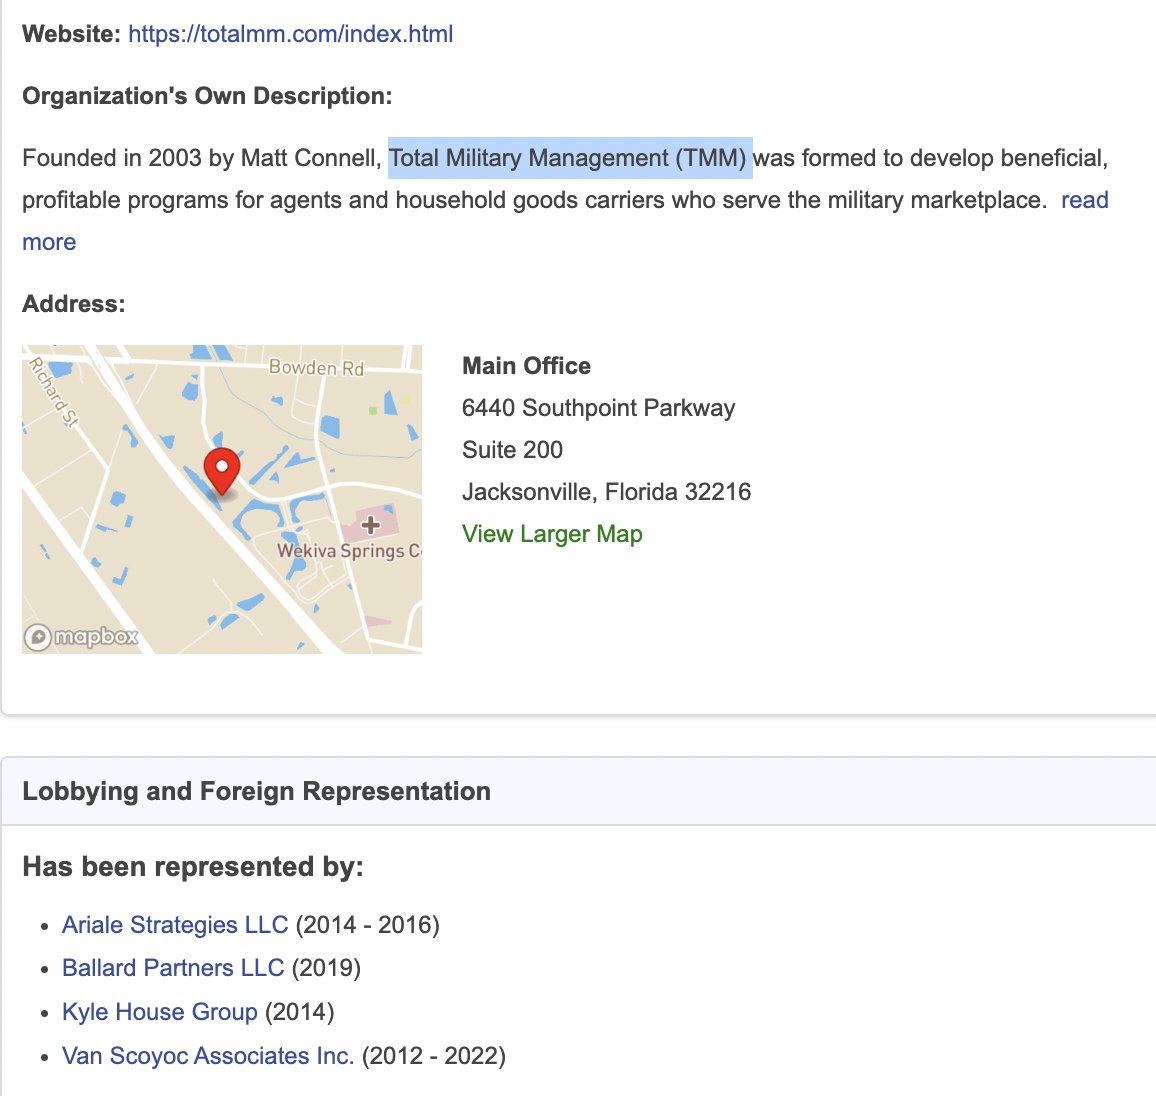Viewport: 1156px width, 1096px height.
Task: Open Kyle House Group link
Action: click(x=160, y=1012)
